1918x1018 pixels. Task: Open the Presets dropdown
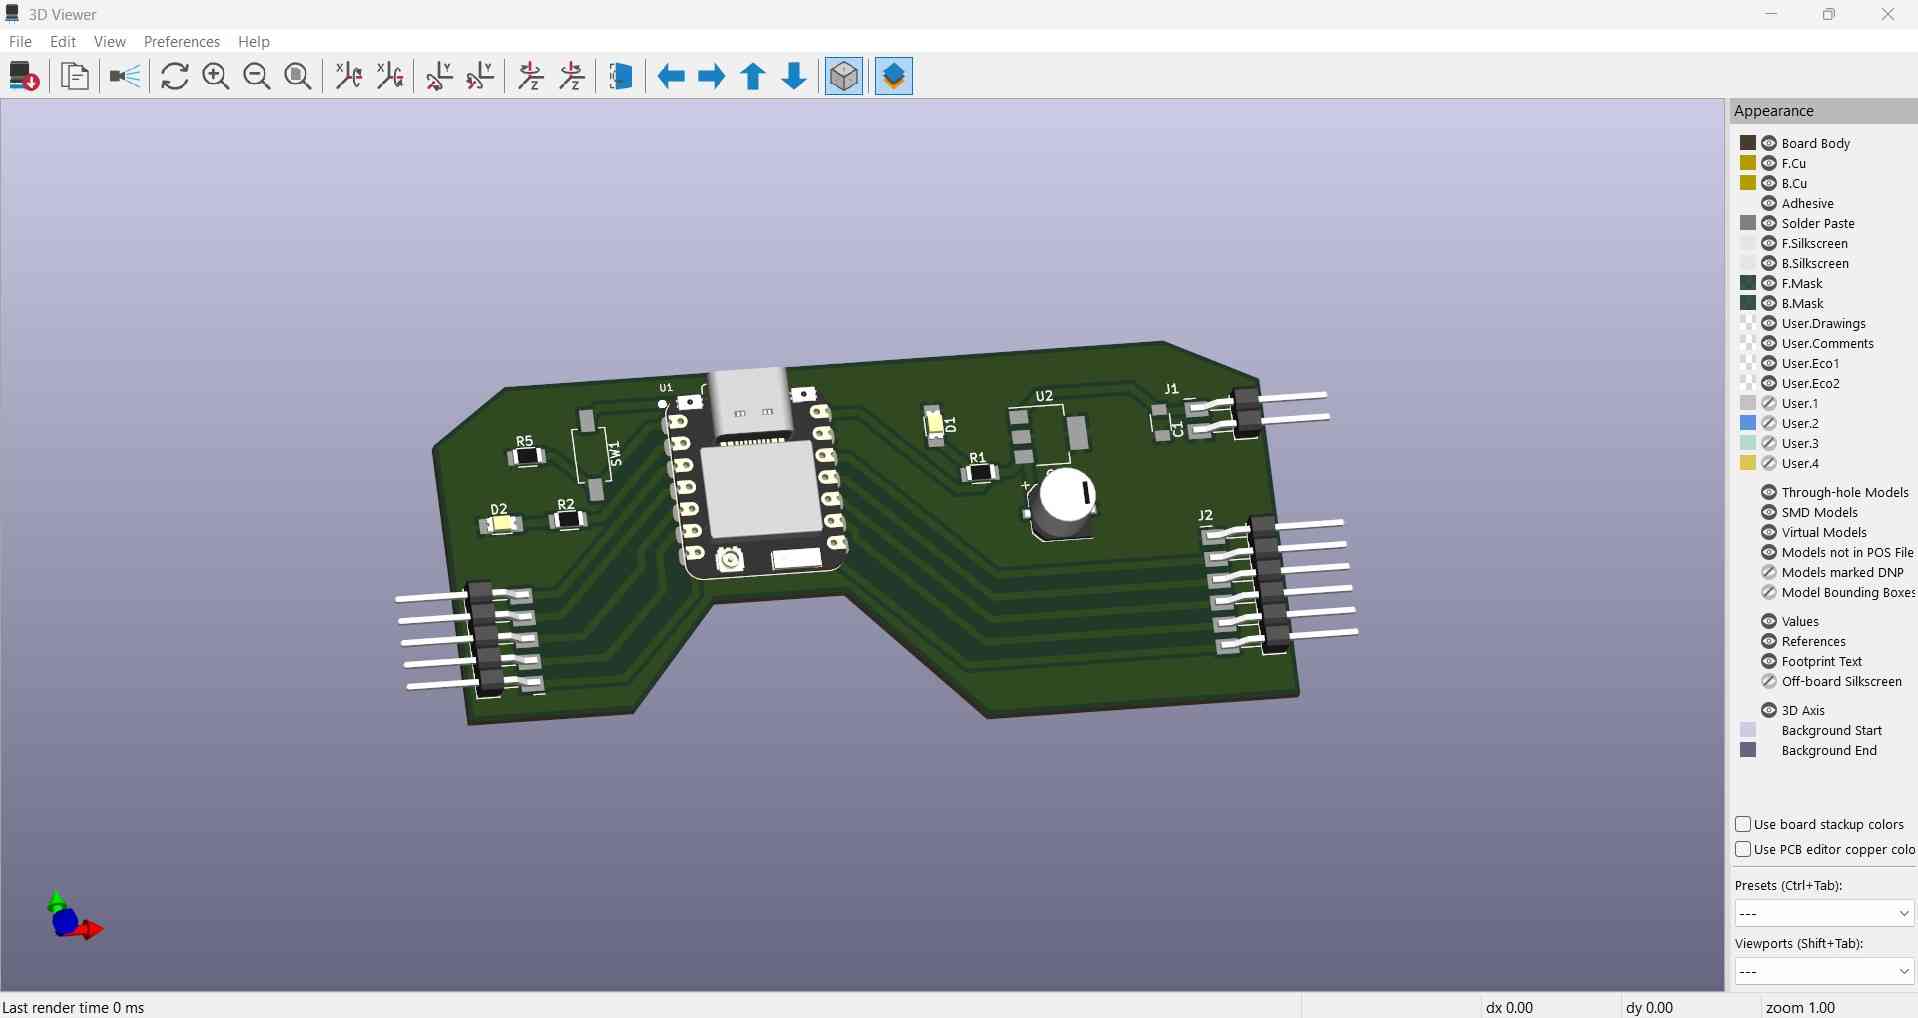point(1824,913)
